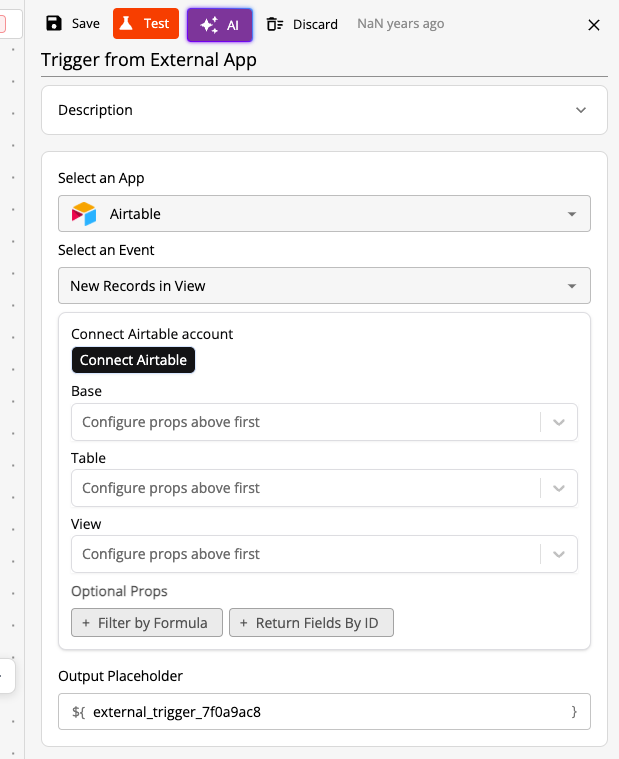Open the View dropdown

(x=324, y=554)
